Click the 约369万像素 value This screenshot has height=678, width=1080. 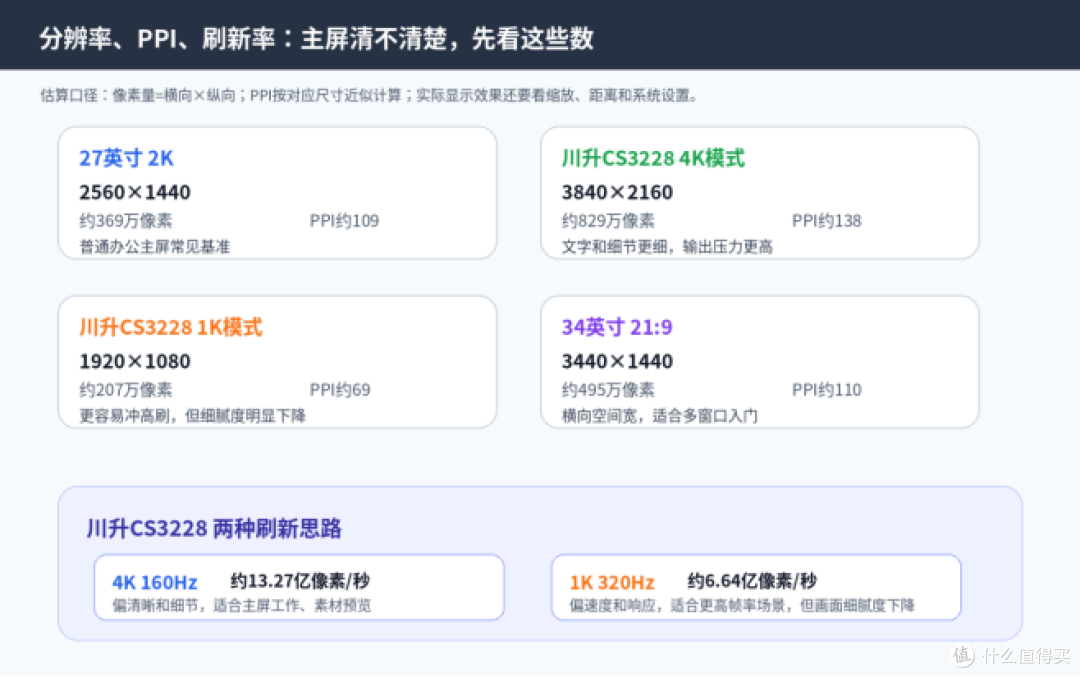(x=126, y=220)
